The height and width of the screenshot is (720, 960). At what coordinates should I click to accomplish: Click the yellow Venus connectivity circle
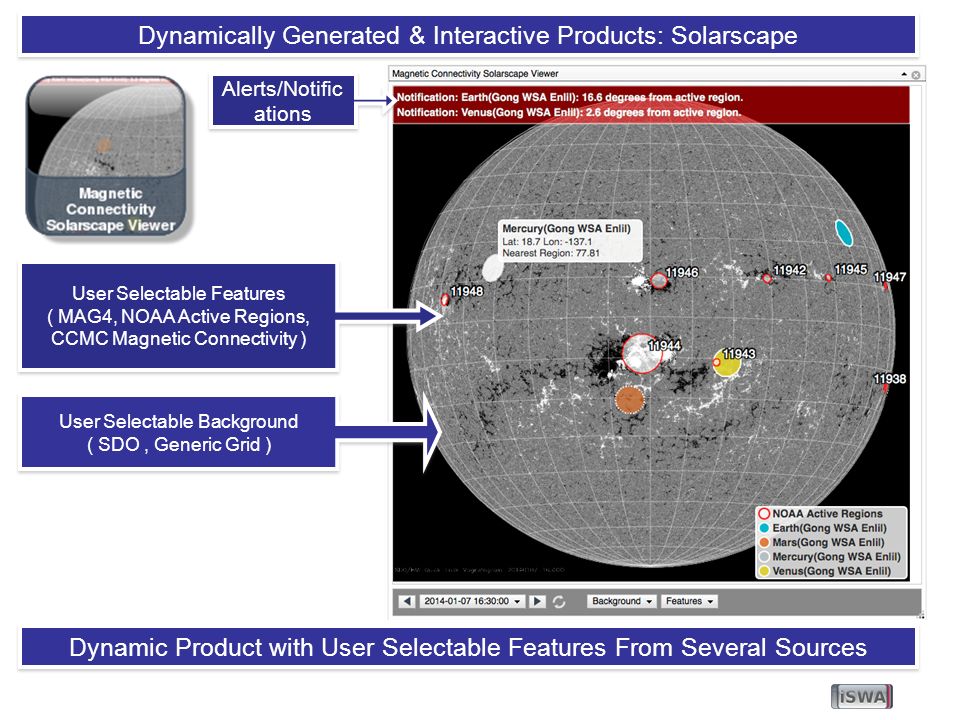729,363
